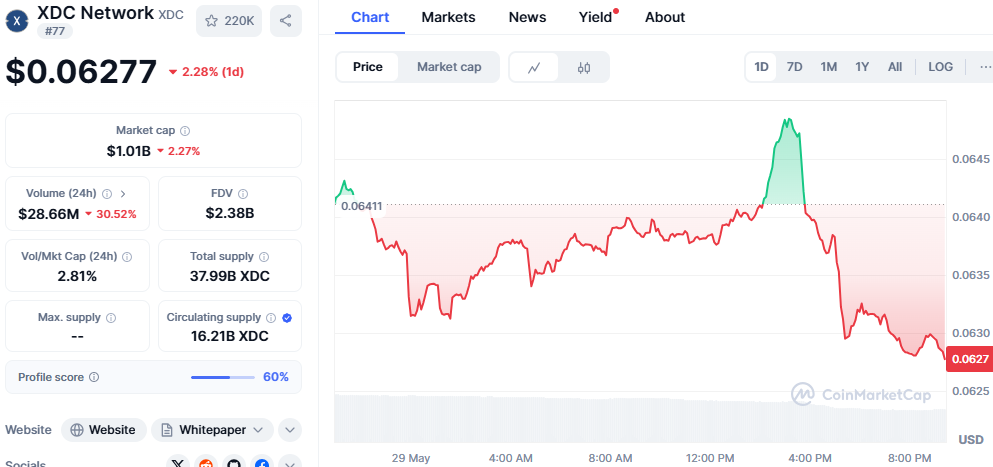Set the chart range to 1Y

click(862, 67)
